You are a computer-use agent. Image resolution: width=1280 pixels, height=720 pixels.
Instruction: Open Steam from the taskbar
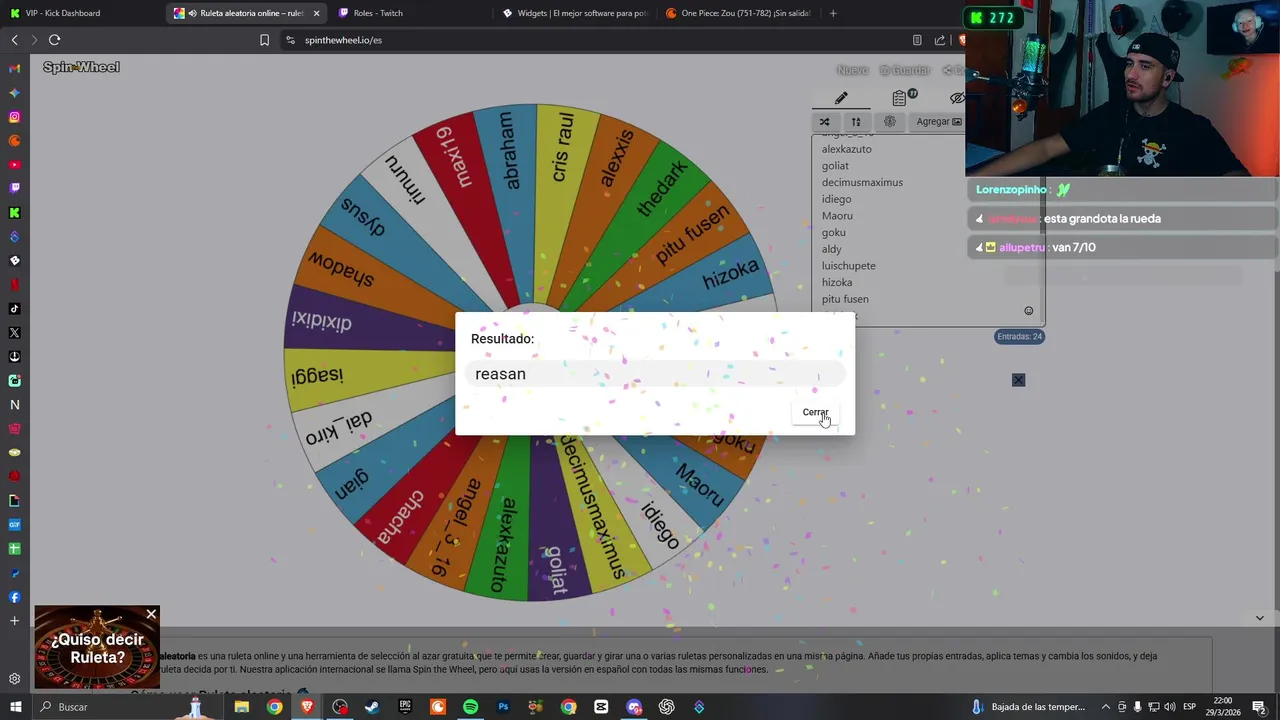[372, 707]
